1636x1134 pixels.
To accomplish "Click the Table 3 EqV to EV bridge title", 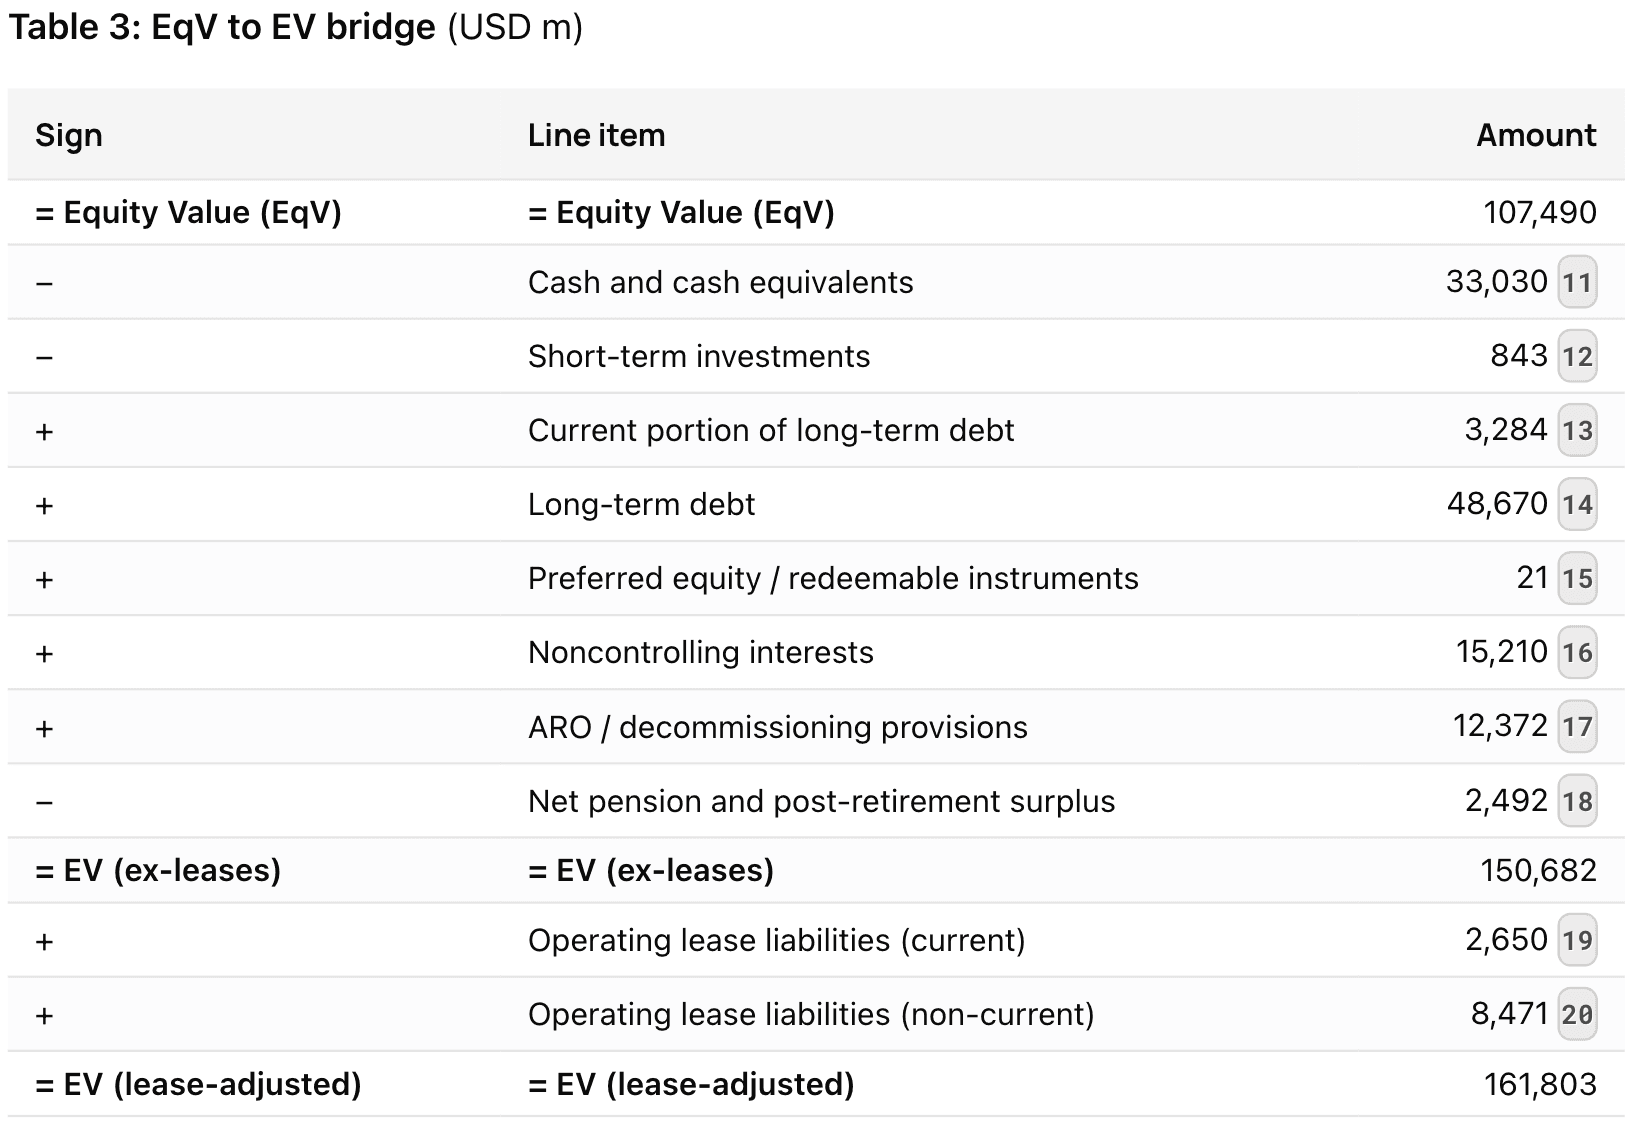I will [x=295, y=28].
